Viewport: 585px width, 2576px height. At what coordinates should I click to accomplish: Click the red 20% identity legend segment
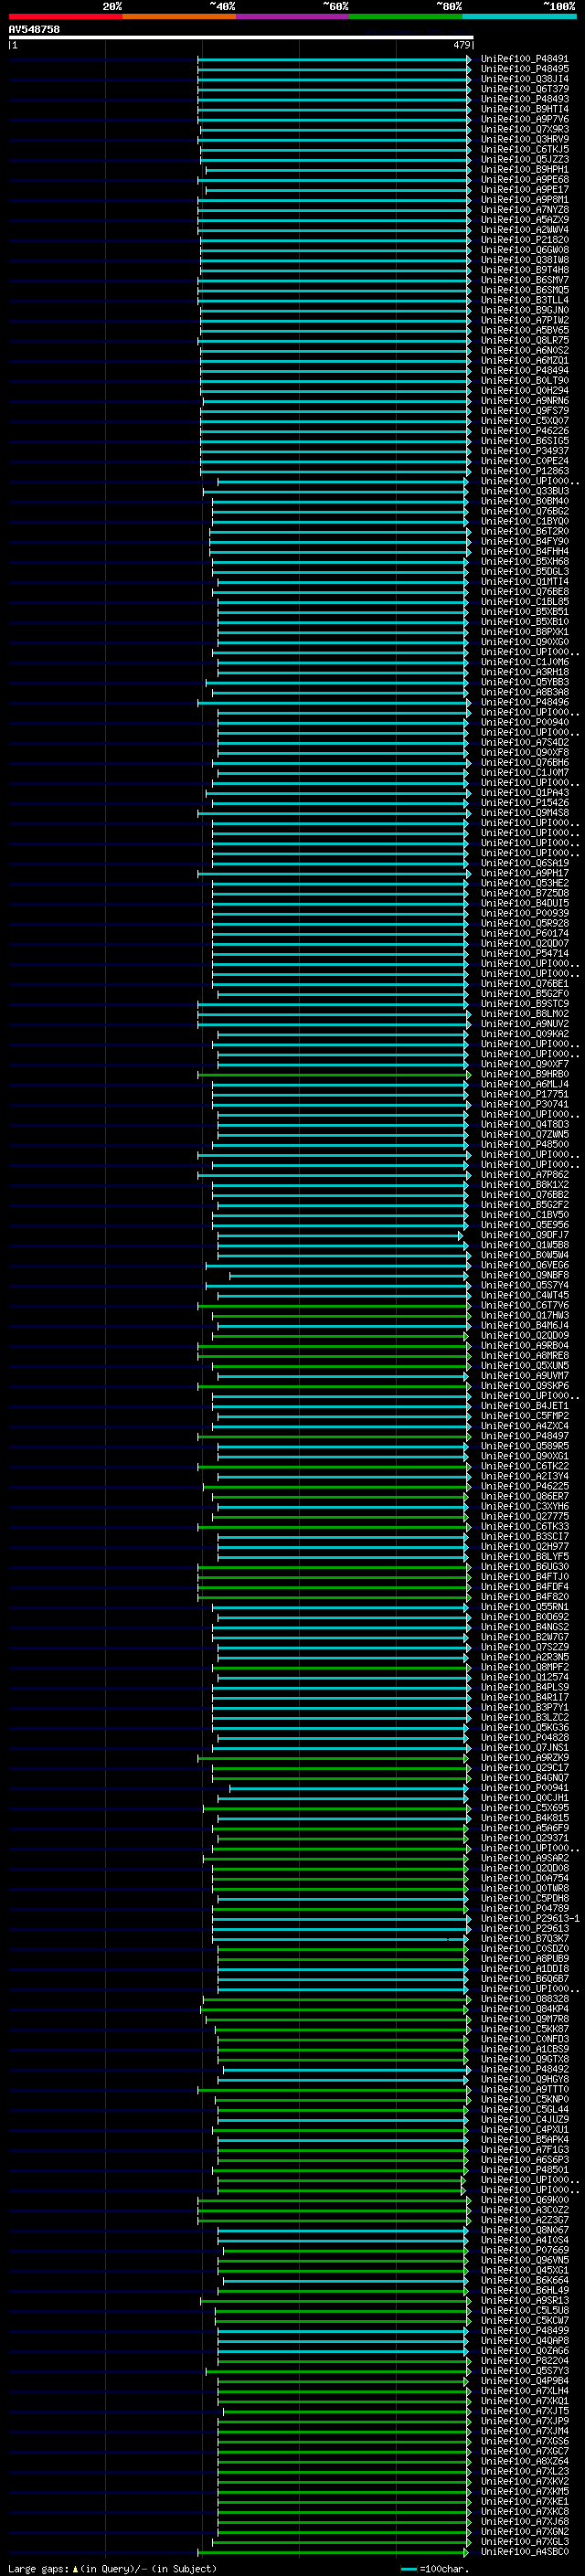click(x=66, y=16)
